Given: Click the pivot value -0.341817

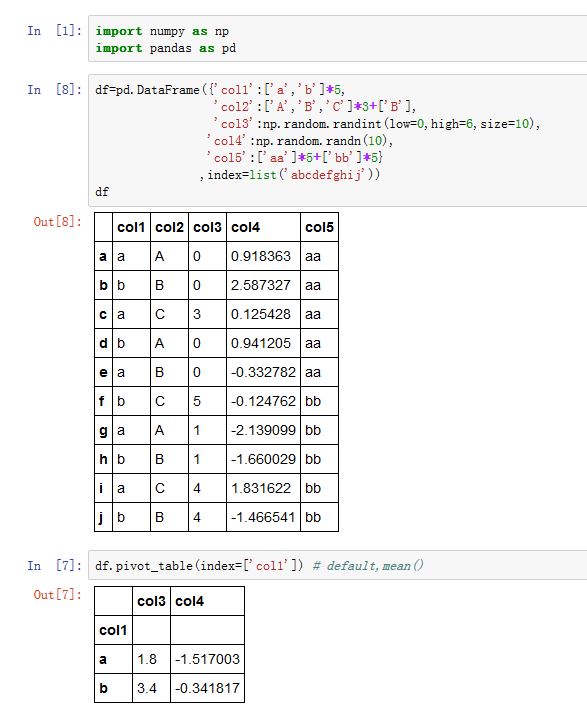Looking at the screenshot, I should 207,688.
